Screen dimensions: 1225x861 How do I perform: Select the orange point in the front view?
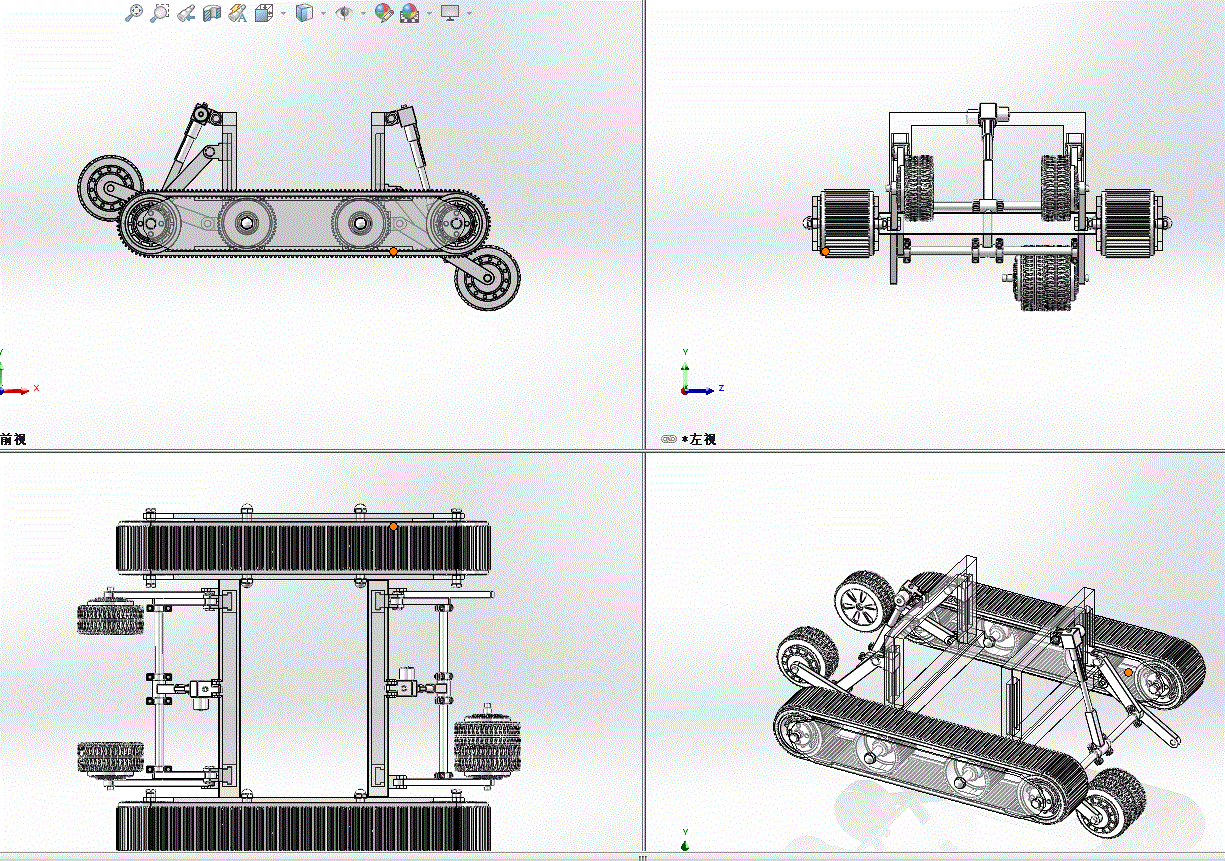click(x=394, y=251)
